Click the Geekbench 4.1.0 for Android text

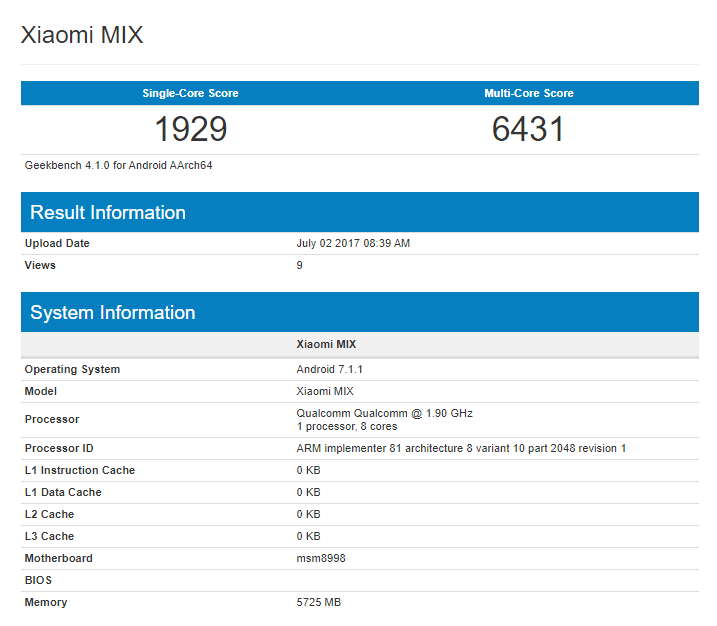[x=118, y=165]
